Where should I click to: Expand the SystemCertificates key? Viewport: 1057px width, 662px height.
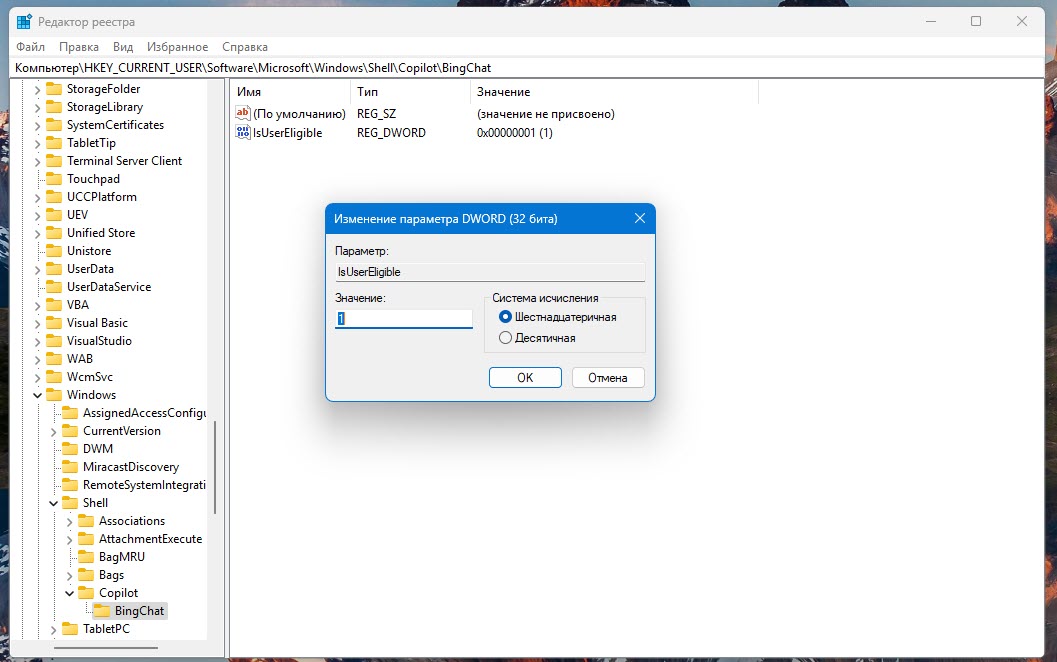pos(37,125)
